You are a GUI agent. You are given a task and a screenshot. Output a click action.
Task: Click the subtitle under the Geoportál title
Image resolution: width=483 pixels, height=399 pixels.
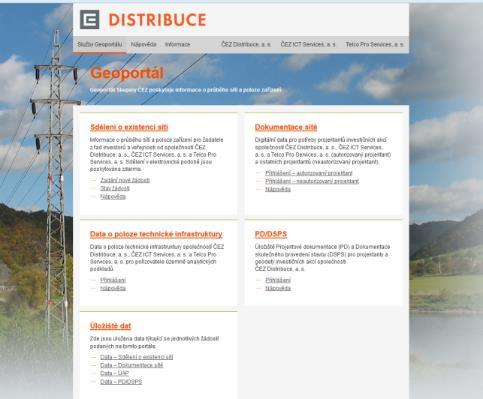pyautogui.click(x=186, y=90)
